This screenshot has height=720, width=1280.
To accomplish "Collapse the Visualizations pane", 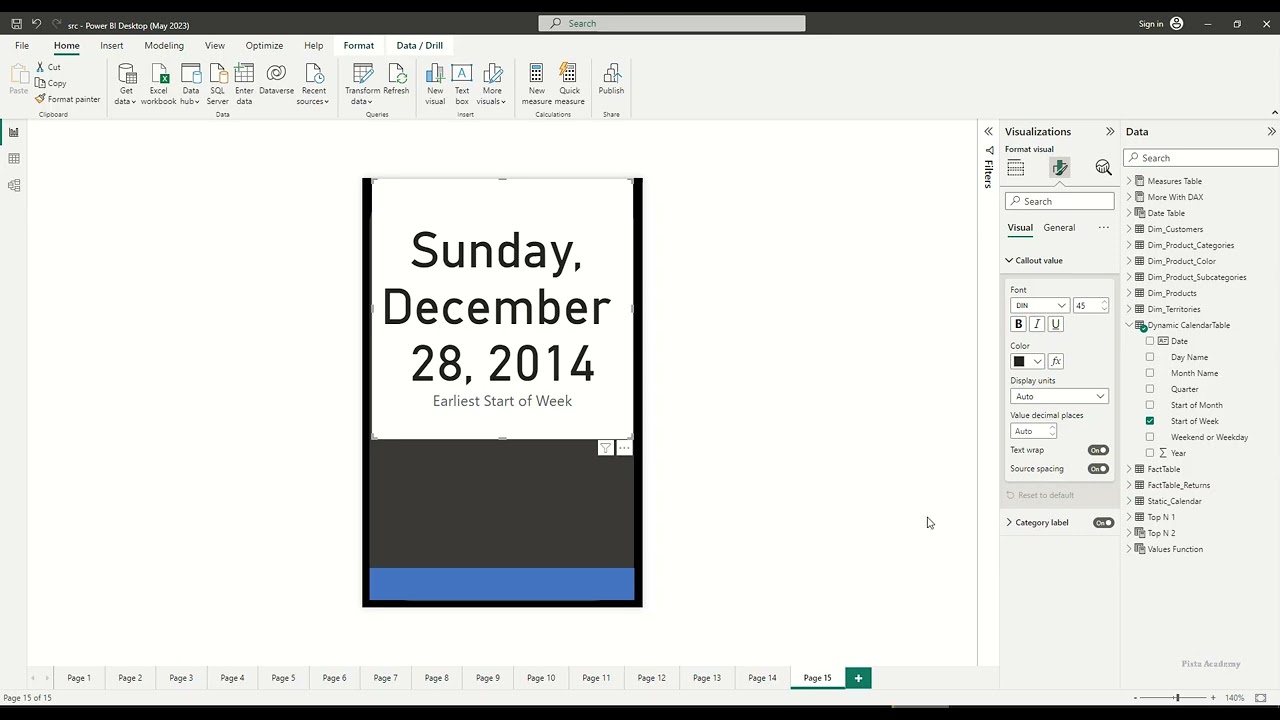I will [x=1109, y=132].
